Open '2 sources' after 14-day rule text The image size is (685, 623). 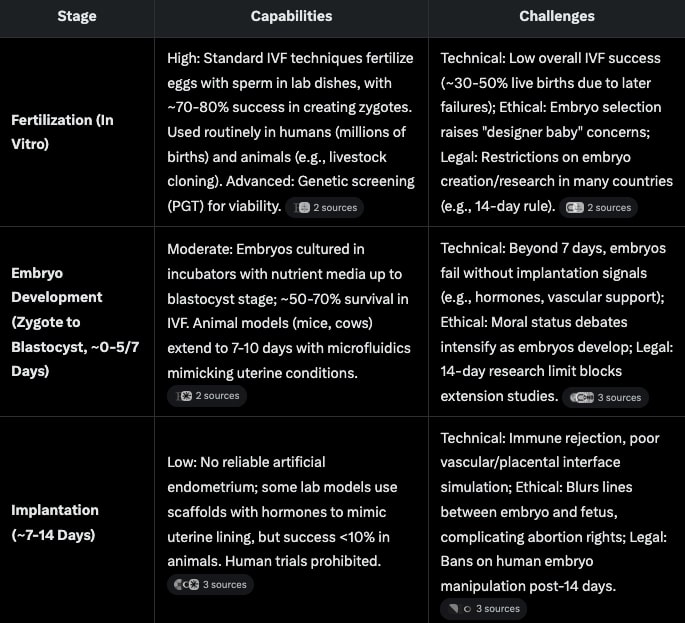tap(598, 208)
